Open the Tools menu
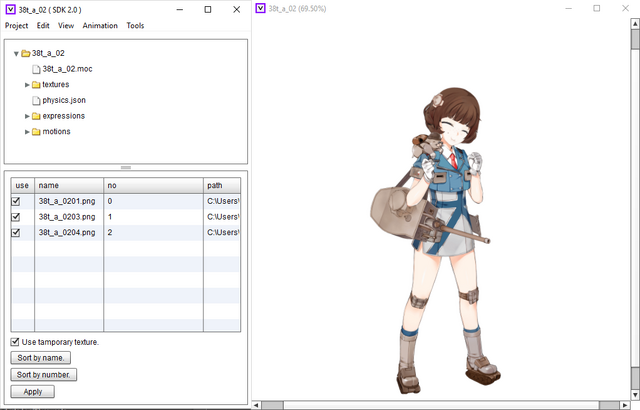Screen dimensions: 640x410 (x=135, y=25)
